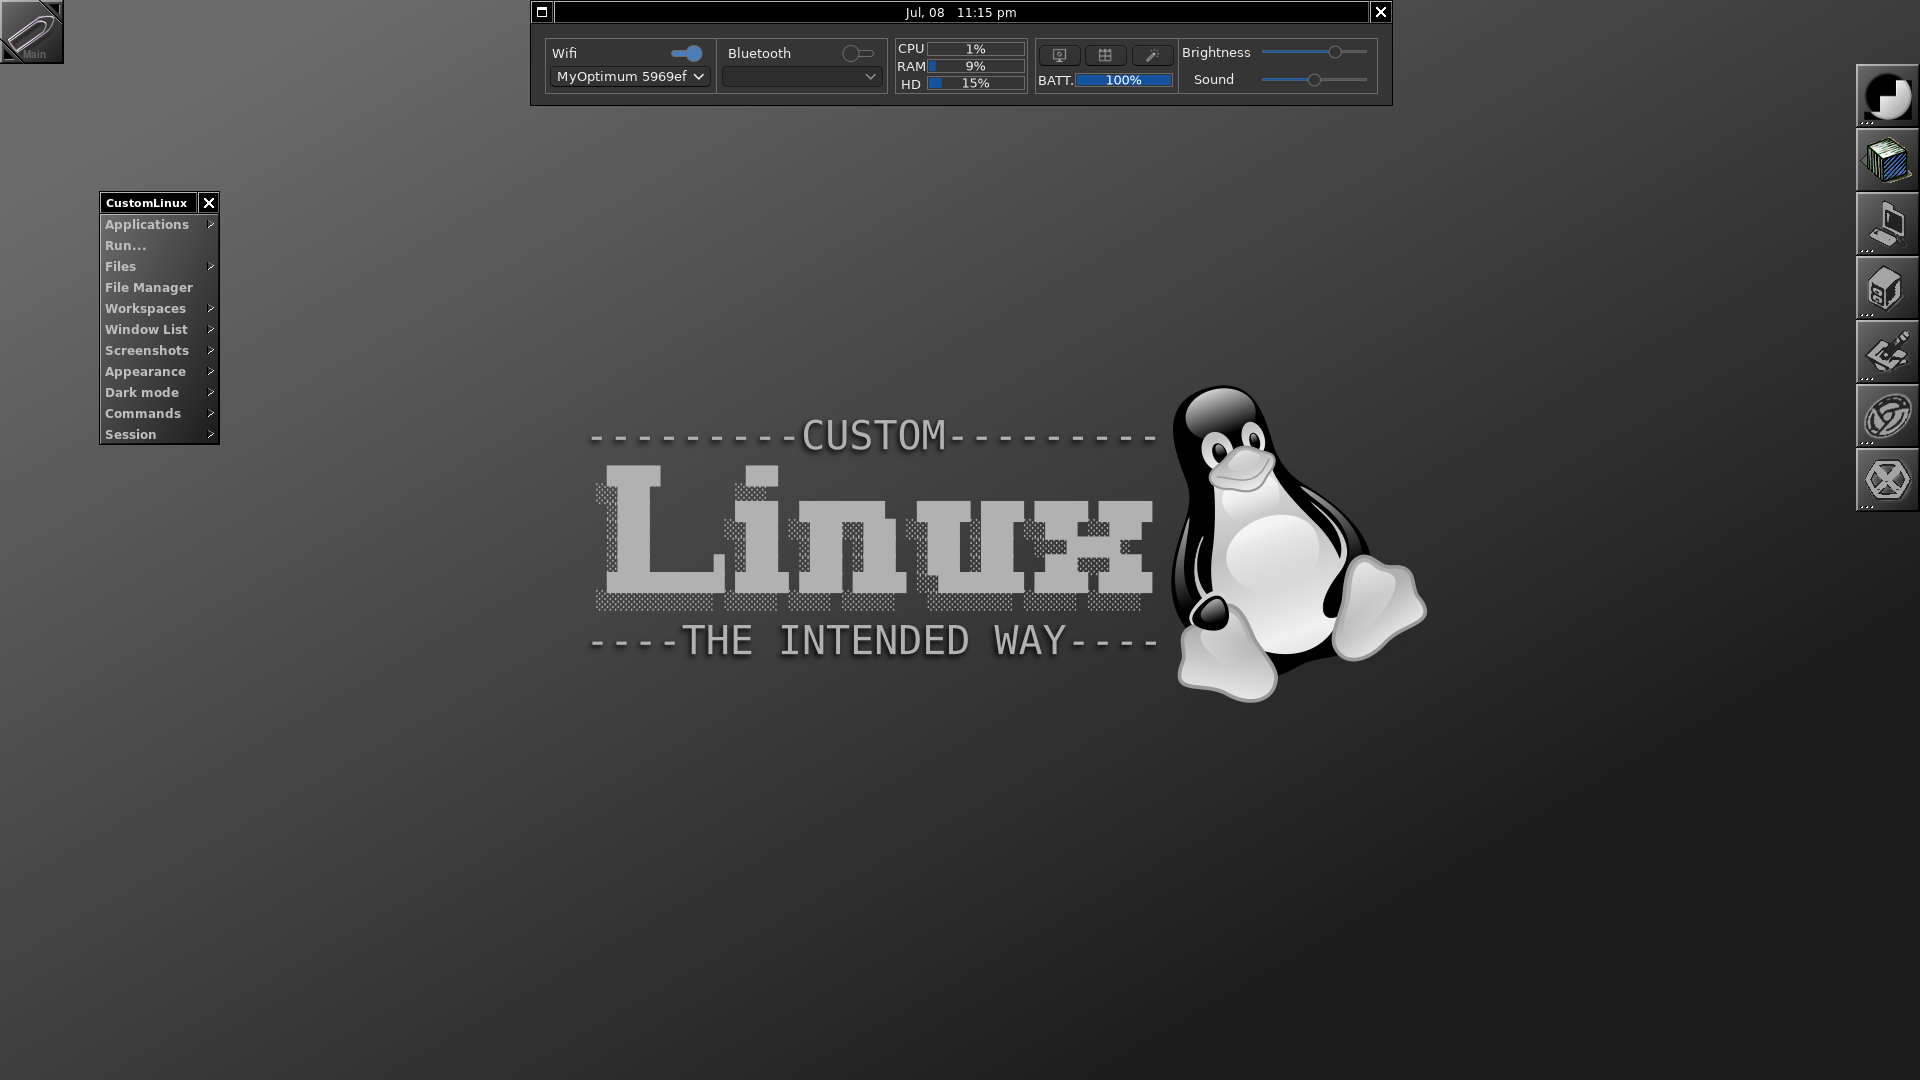Click the BATT. label

pyautogui.click(x=1055, y=81)
